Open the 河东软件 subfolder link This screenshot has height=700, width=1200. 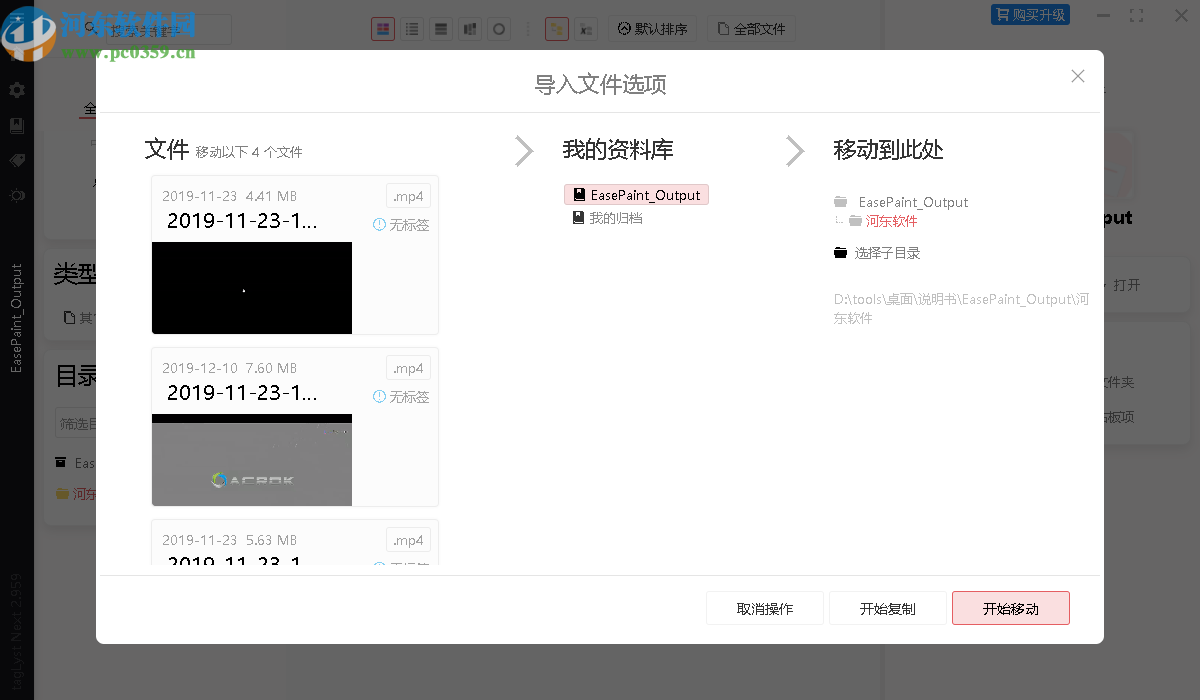click(891, 220)
